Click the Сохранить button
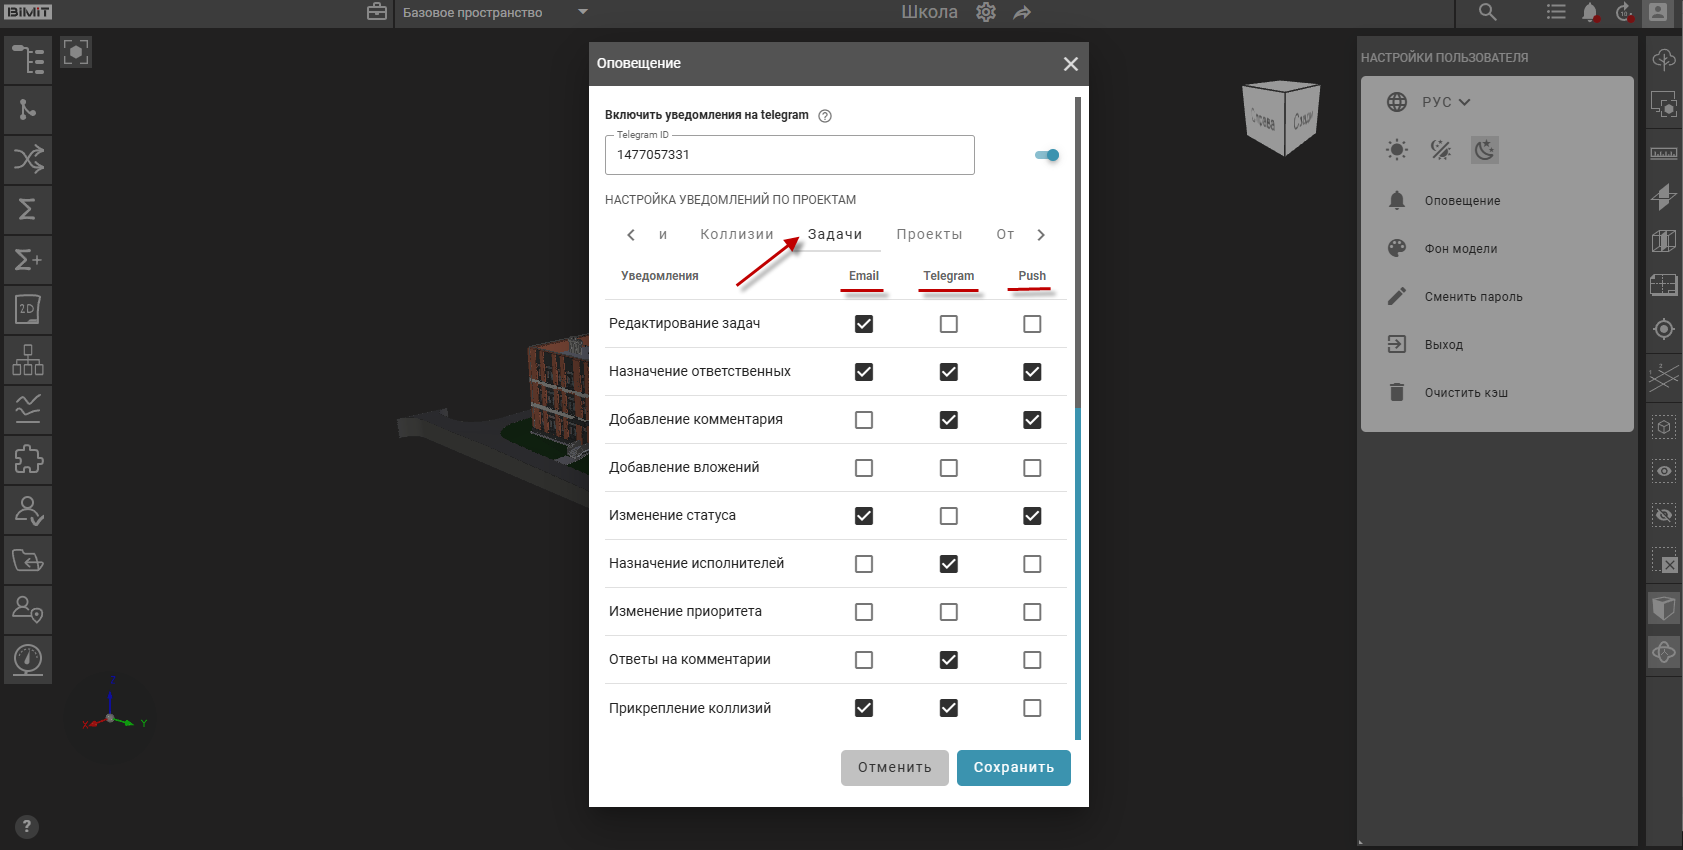The width and height of the screenshot is (1683, 850). [x=1013, y=768]
